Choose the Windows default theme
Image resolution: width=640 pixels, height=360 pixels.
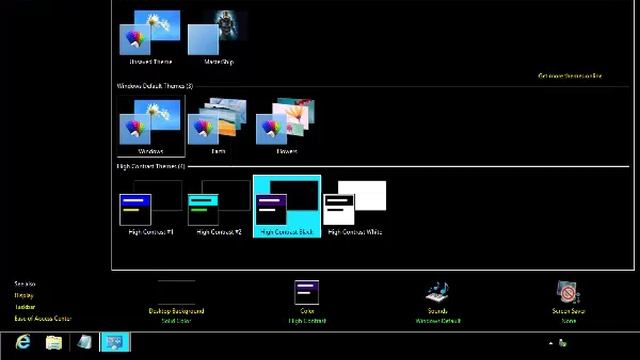click(151, 126)
